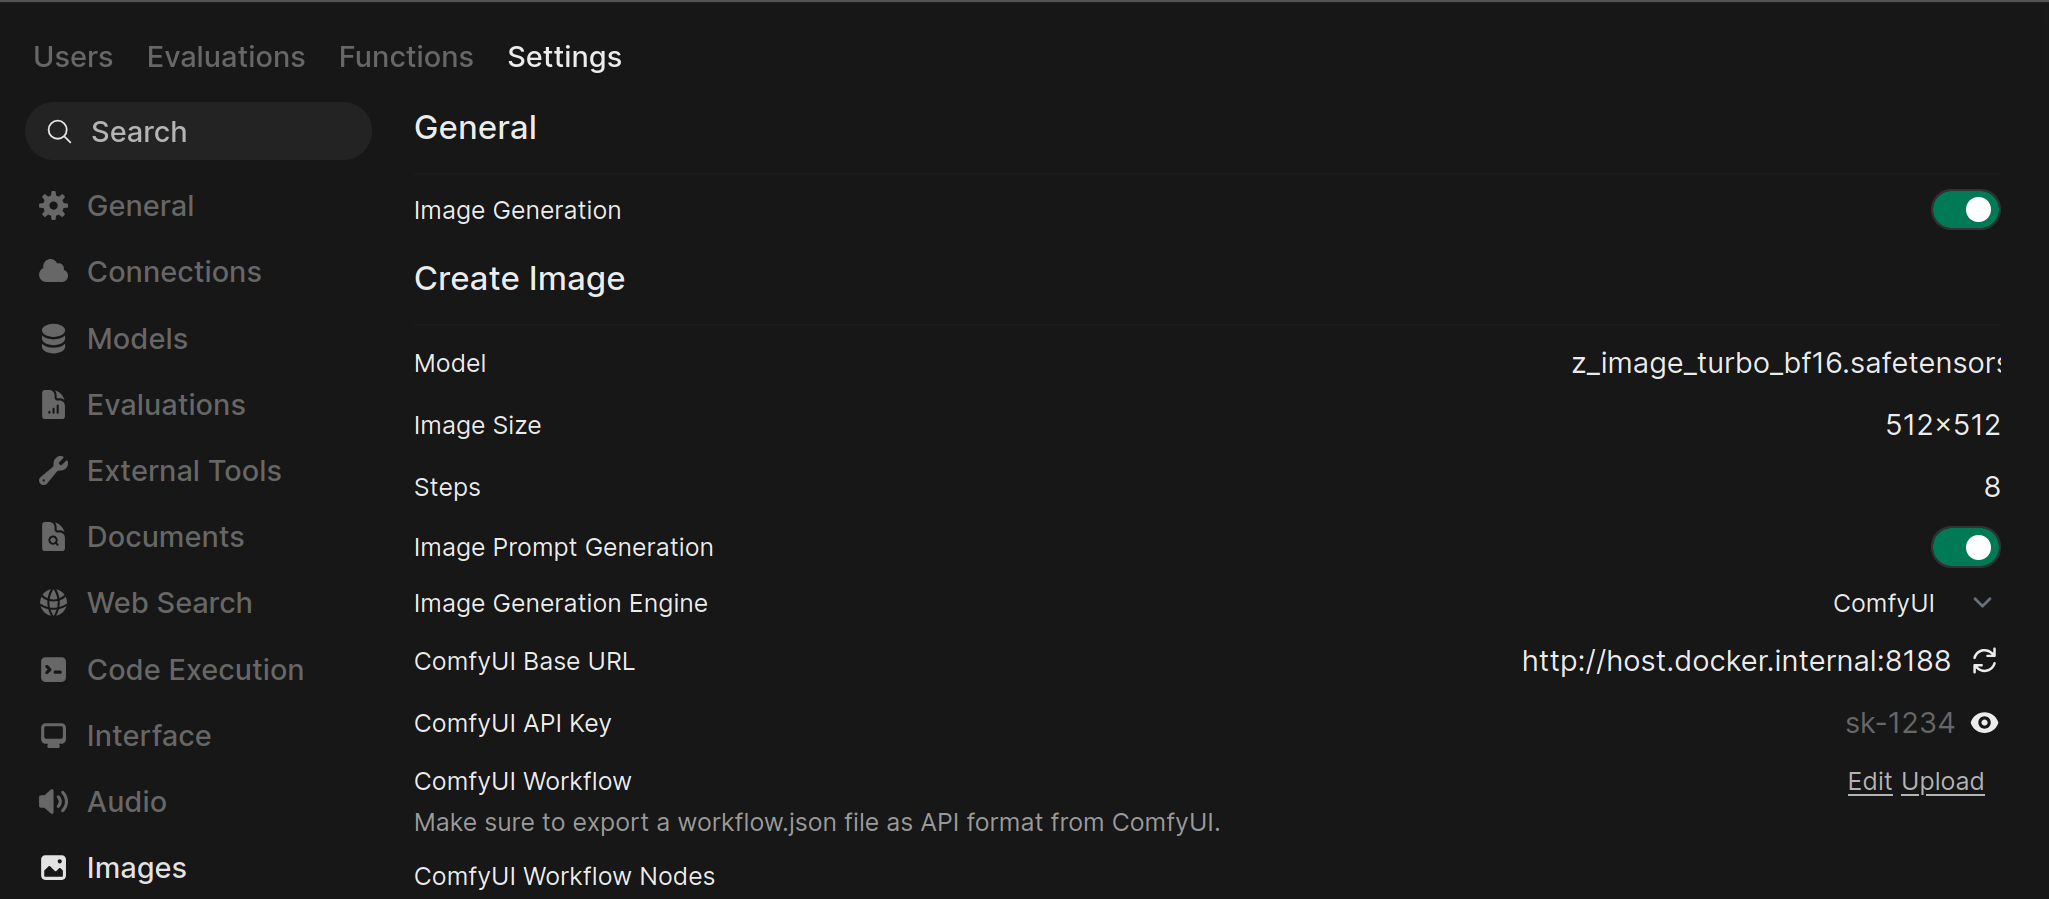The image size is (2049, 899).
Task: Disable Image Generation
Action: 1964,209
